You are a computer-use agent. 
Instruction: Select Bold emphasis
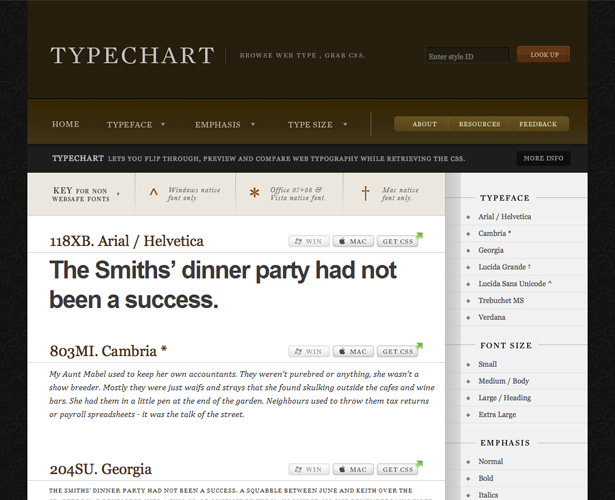click(x=486, y=478)
